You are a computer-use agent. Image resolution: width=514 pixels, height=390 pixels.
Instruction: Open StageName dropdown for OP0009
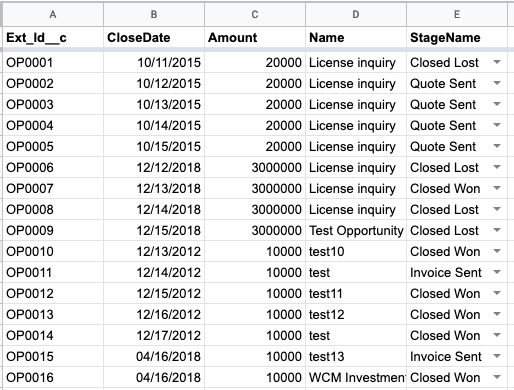[x=497, y=230]
